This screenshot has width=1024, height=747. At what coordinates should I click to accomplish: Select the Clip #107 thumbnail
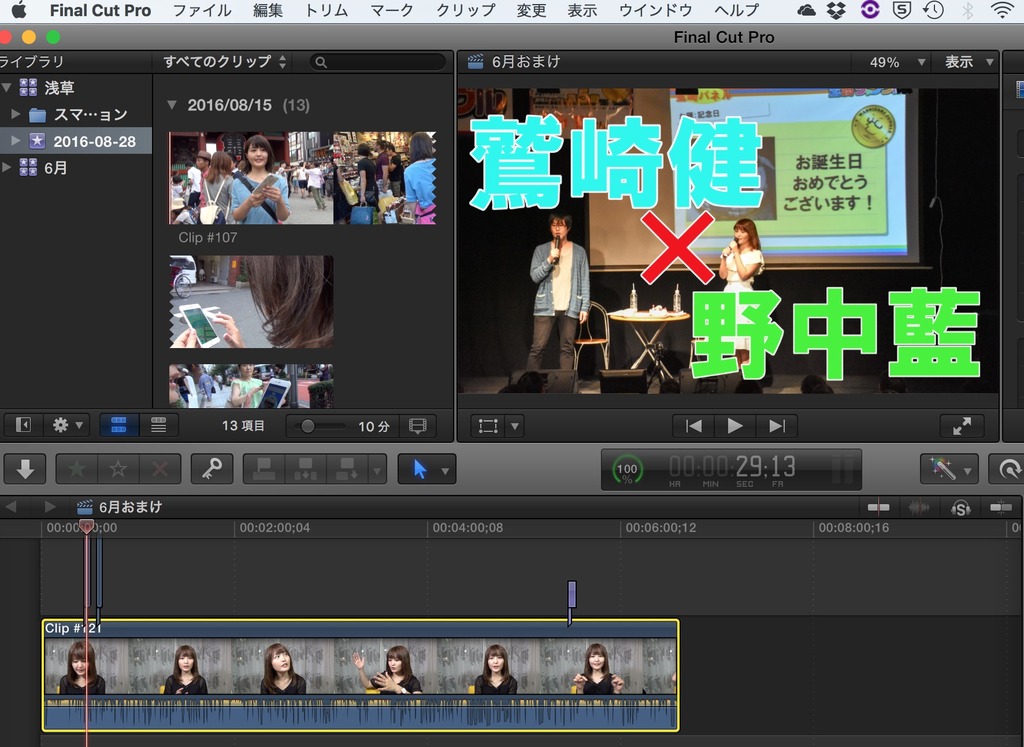302,178
